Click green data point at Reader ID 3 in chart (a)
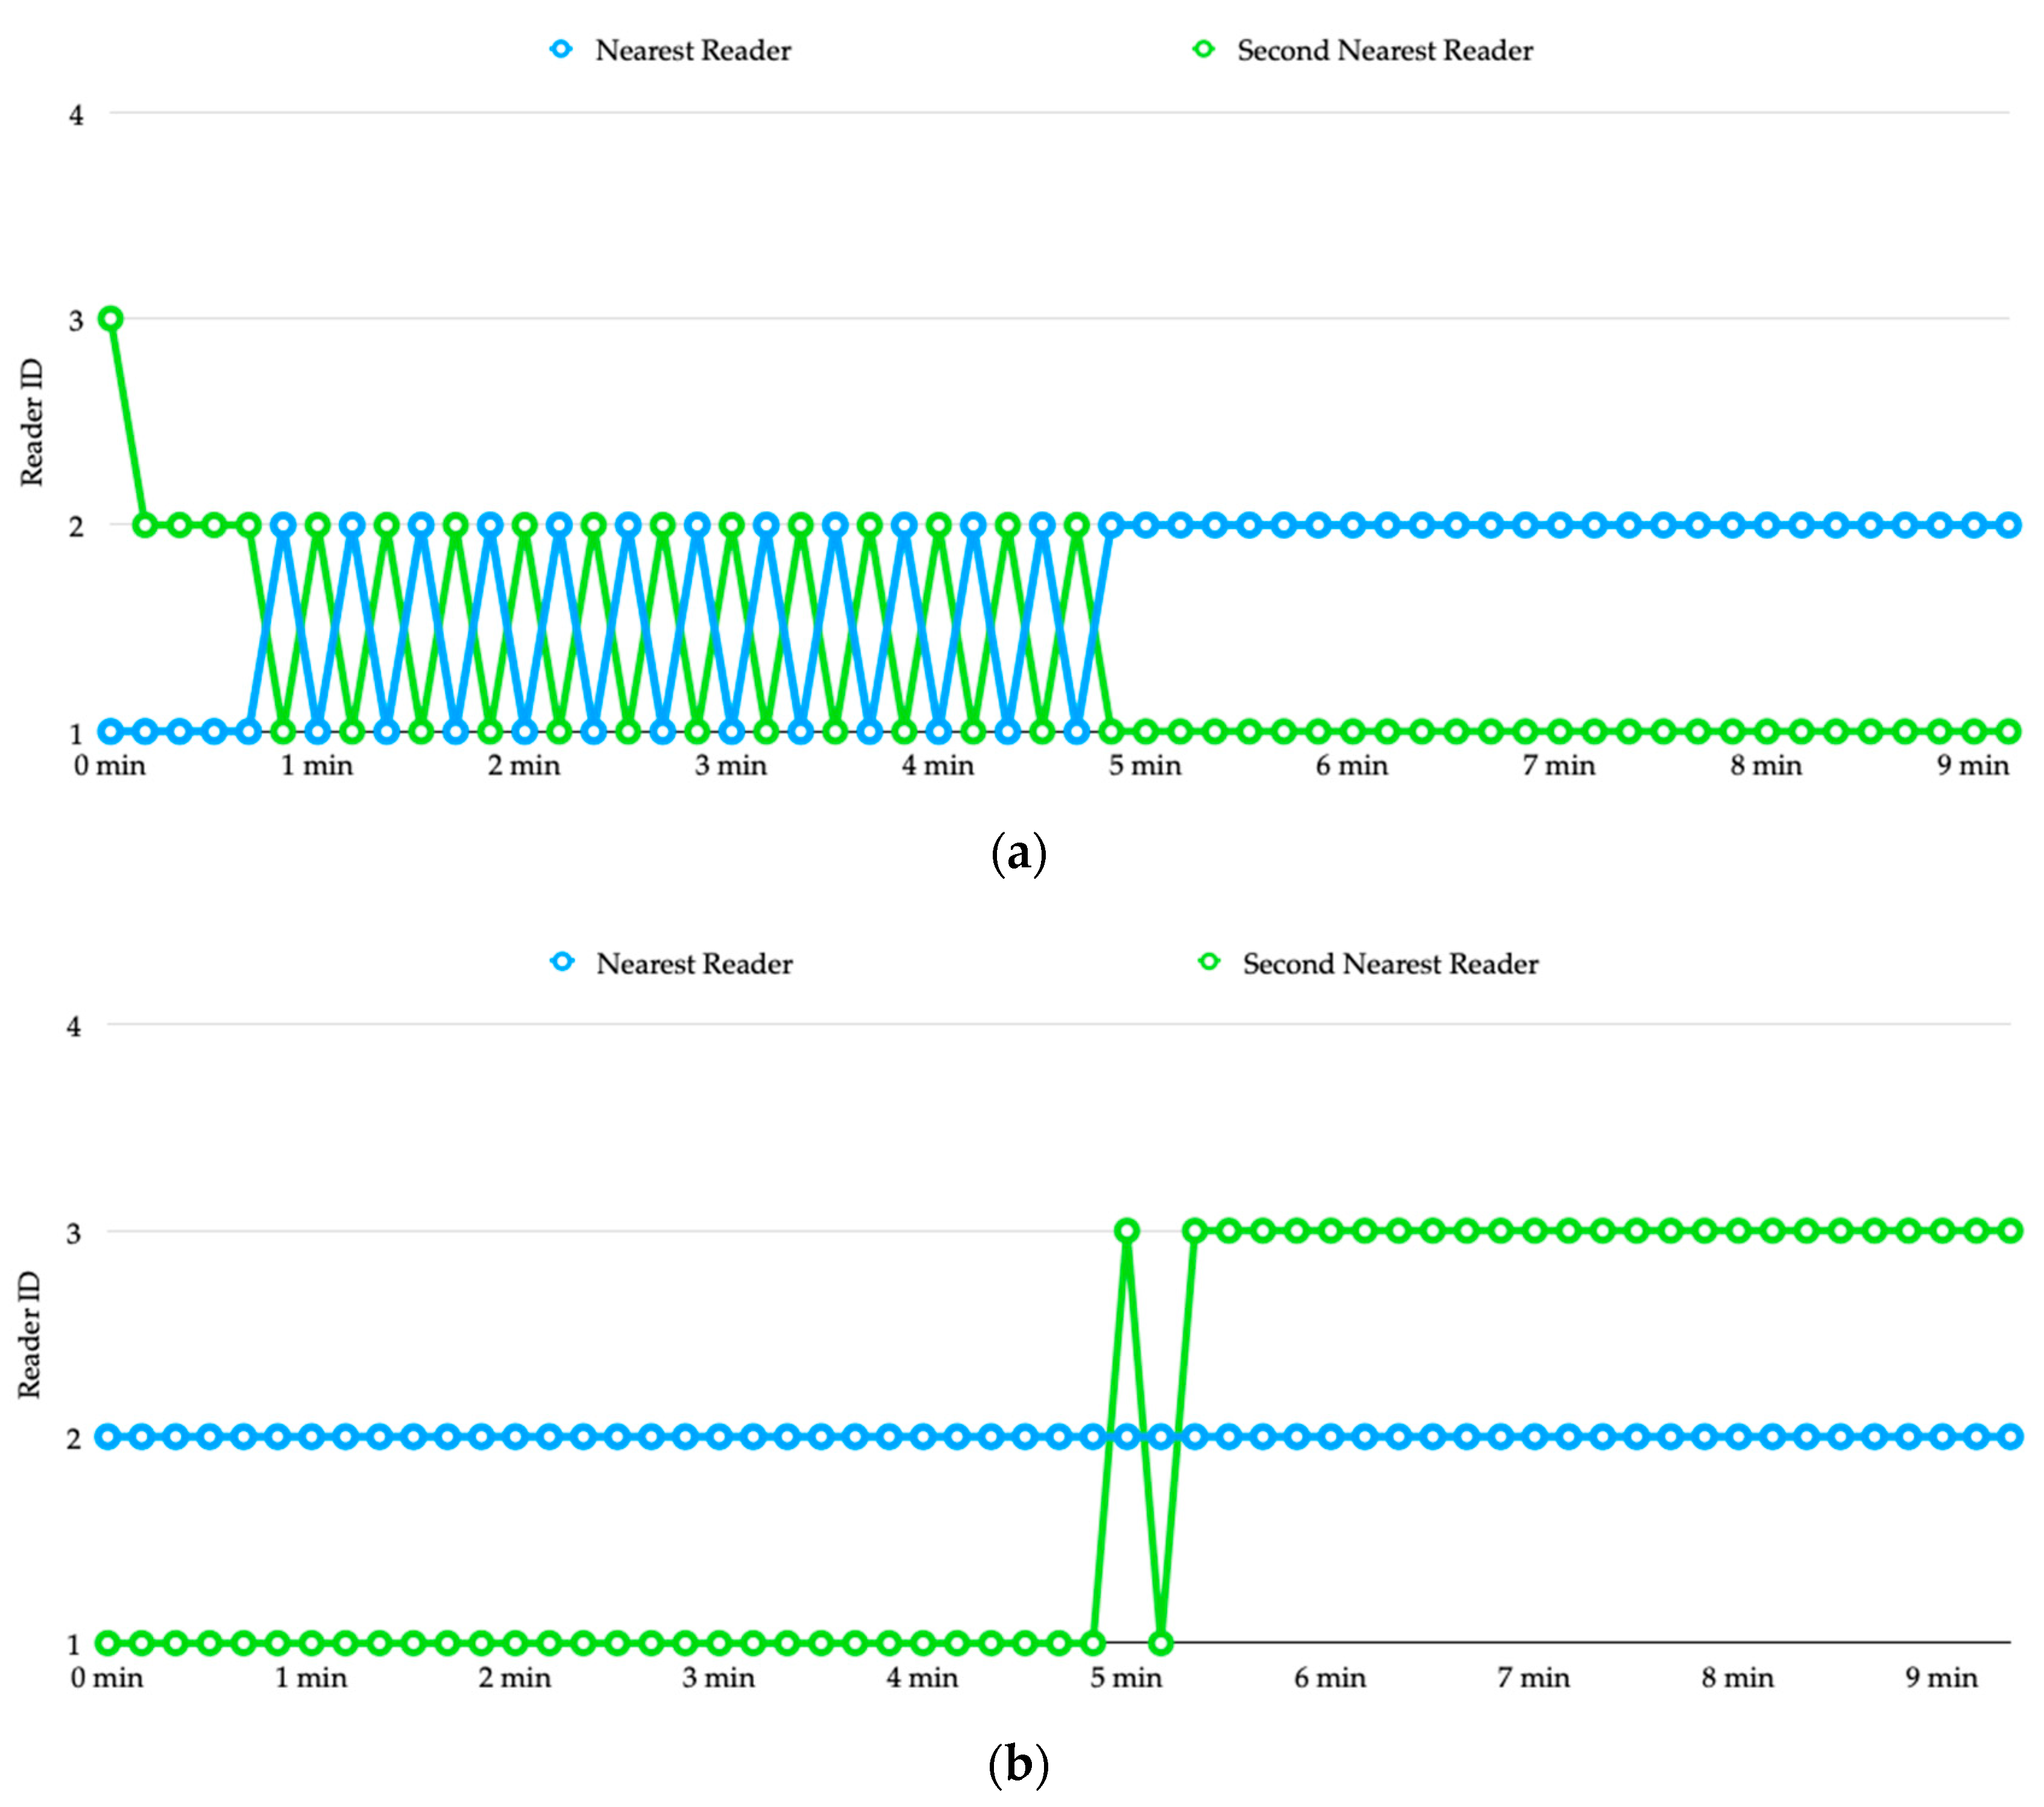 [x=111, y=319]
